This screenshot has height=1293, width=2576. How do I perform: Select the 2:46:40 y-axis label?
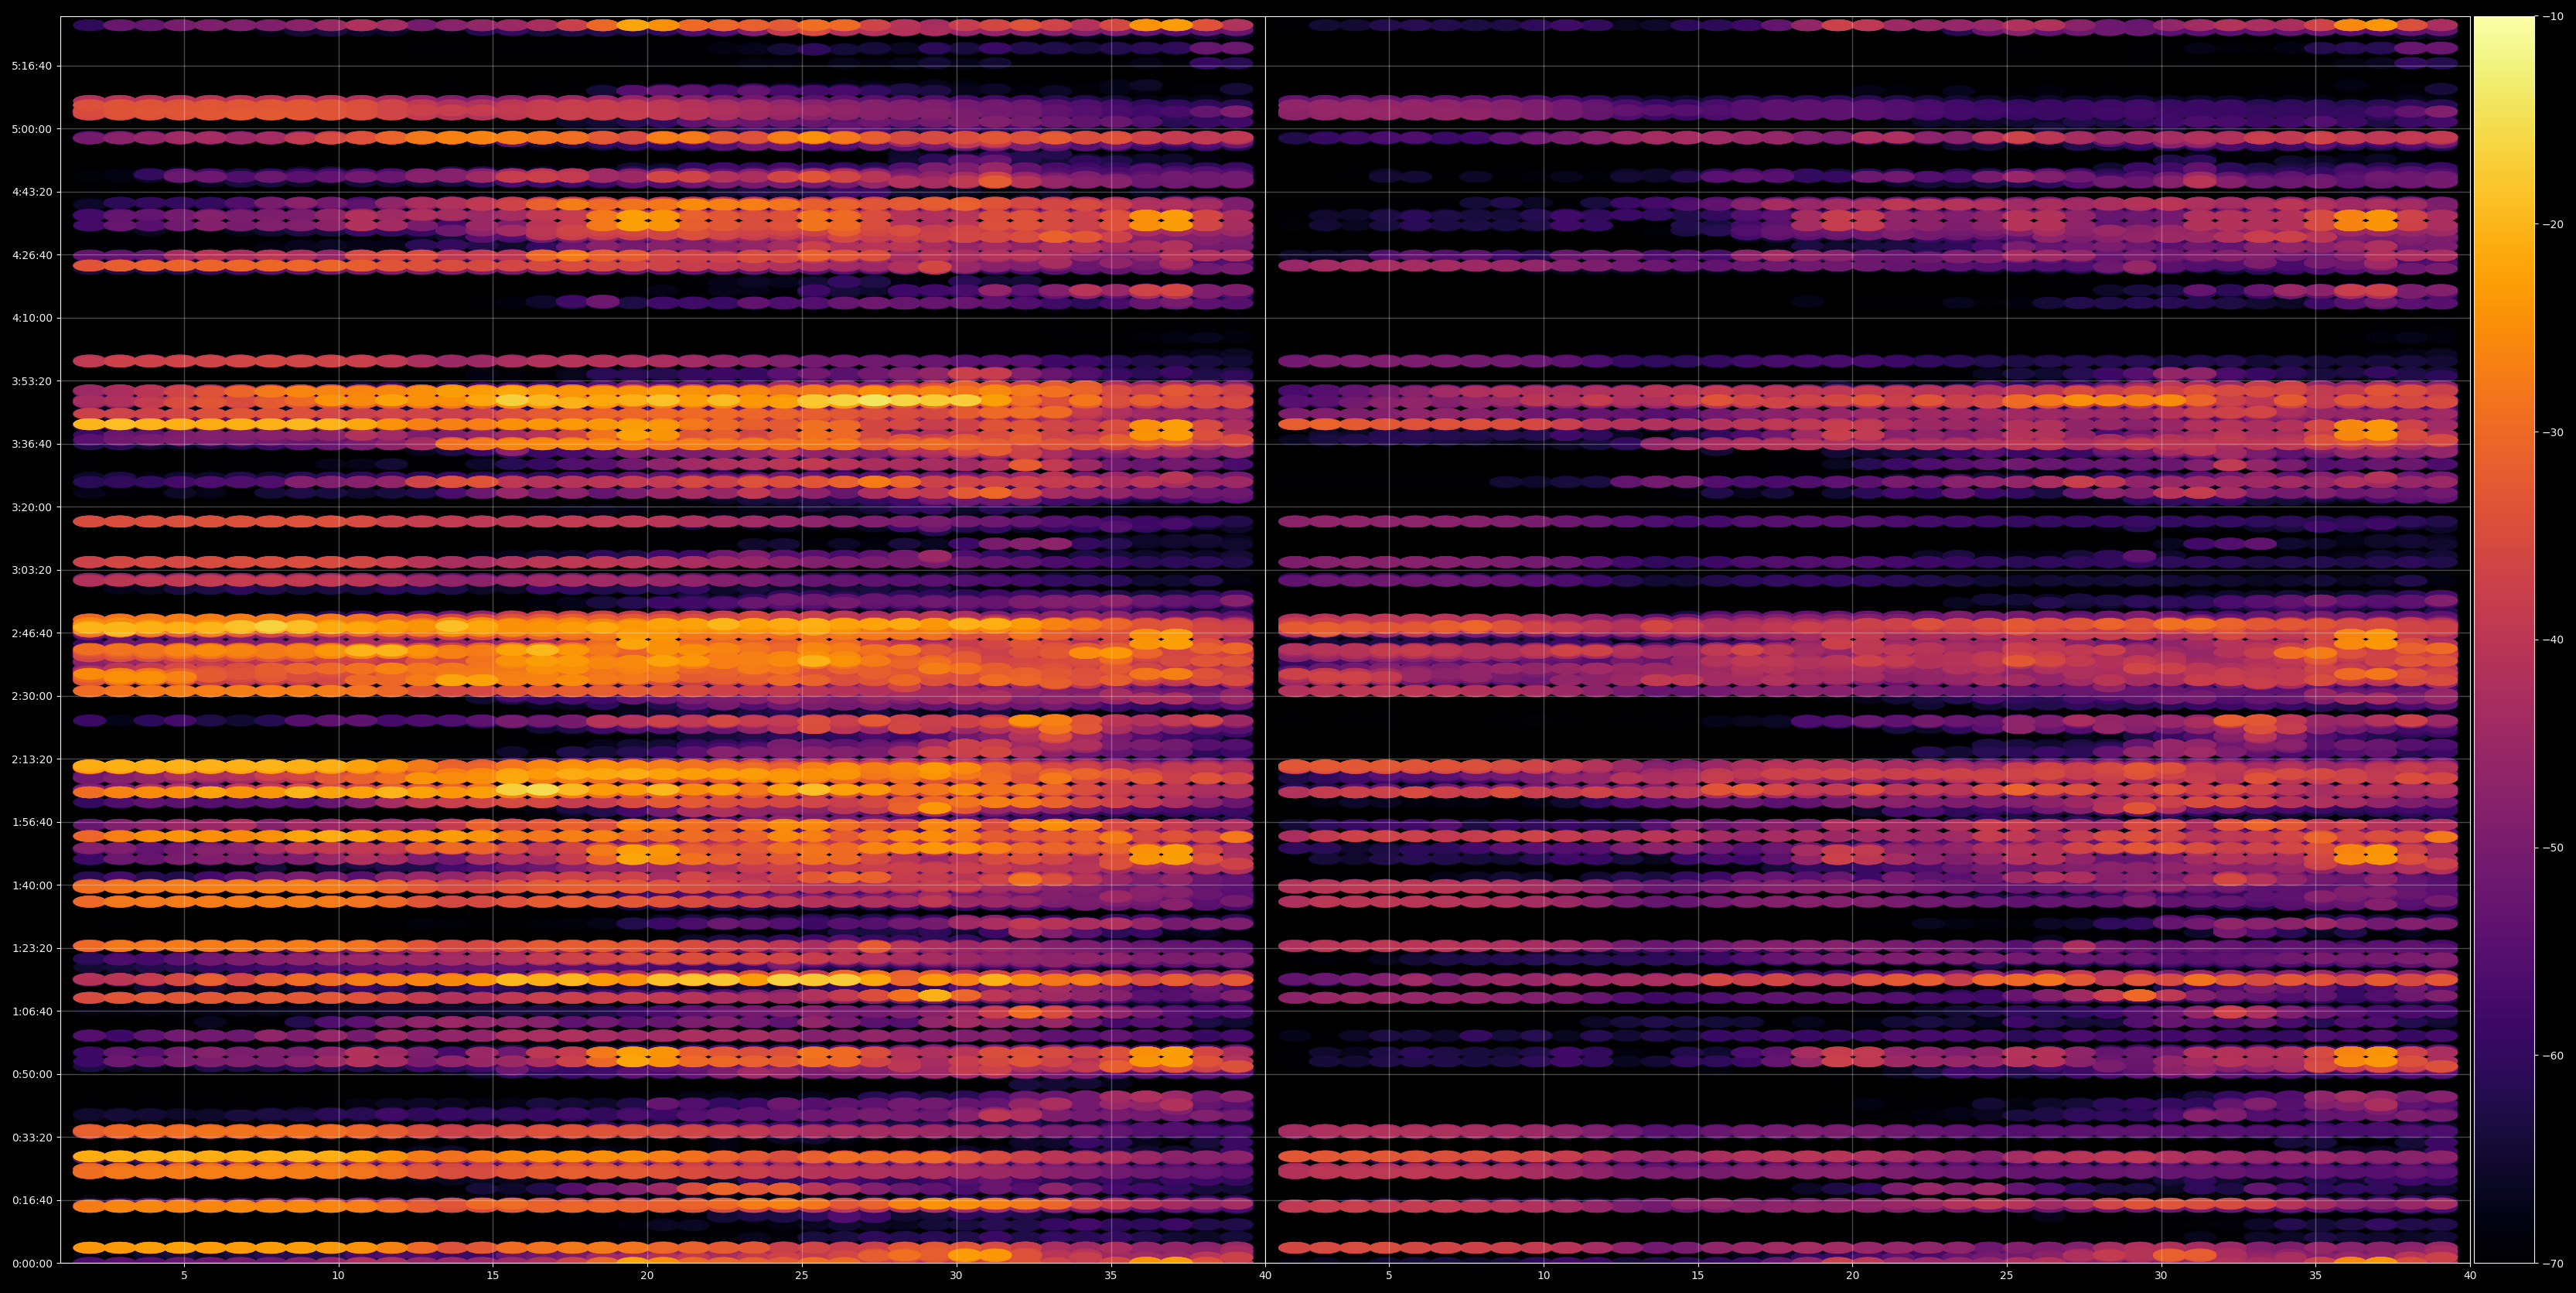pyautogui.click(x=31, y=633)
